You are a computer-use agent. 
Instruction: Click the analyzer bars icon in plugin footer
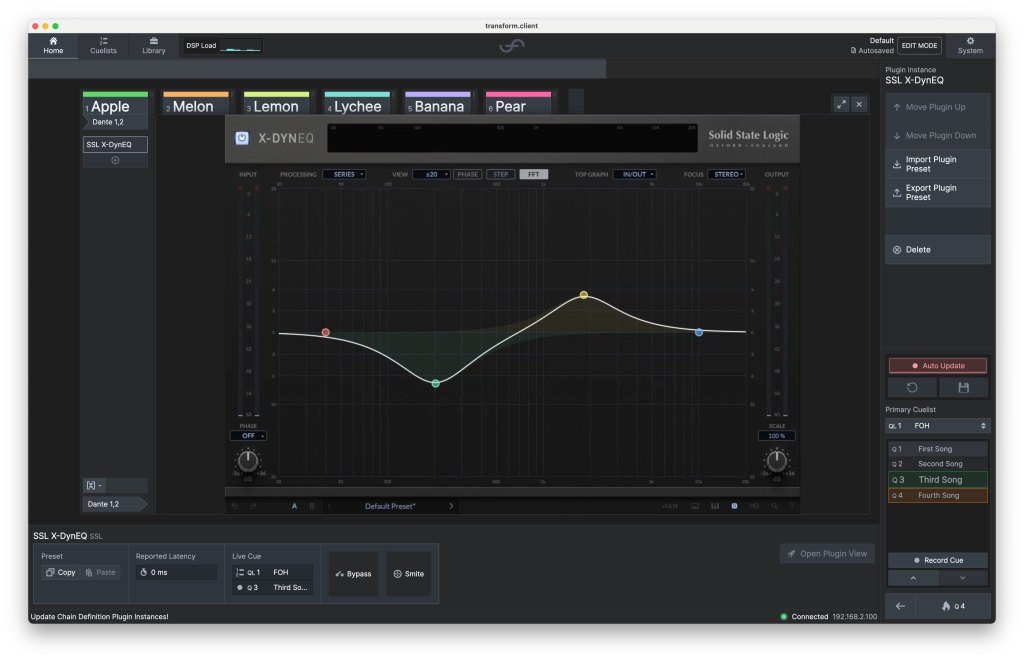pos(714,506)
